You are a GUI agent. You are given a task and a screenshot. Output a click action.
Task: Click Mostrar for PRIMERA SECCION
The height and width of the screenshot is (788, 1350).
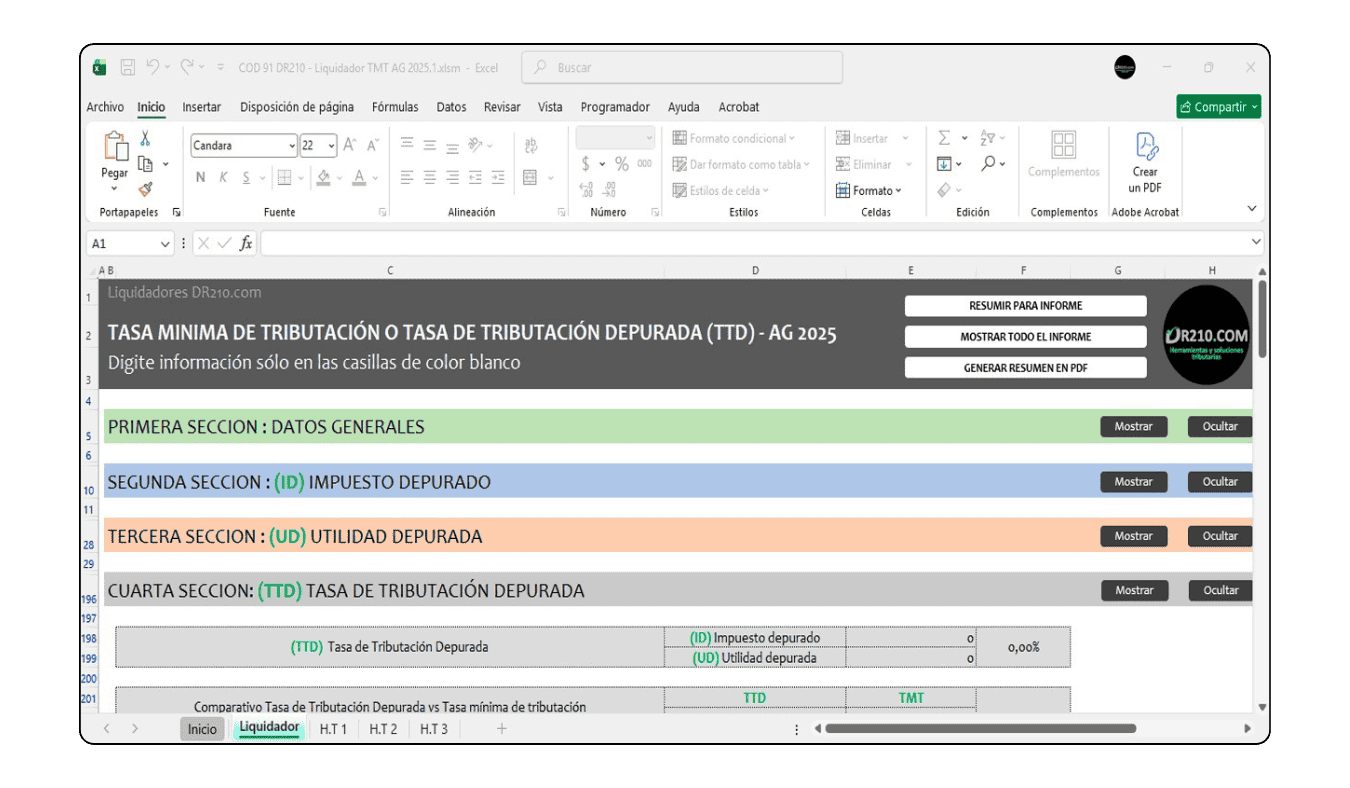click(x=1133, y=426)
